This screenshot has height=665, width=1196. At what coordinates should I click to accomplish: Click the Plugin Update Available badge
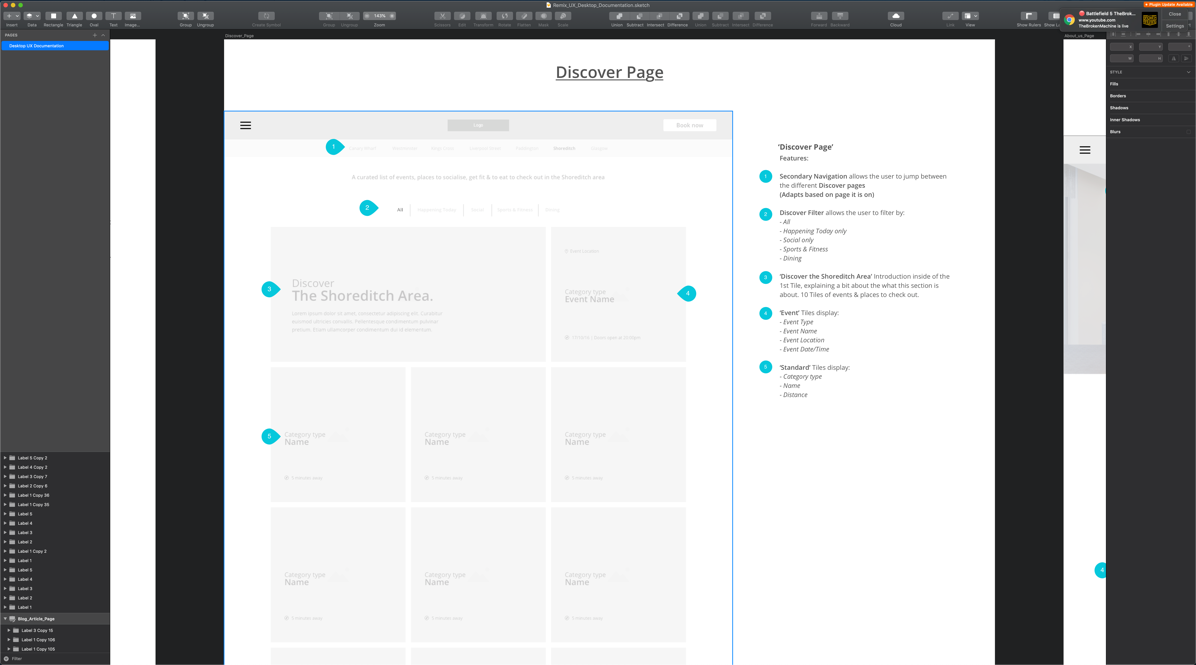pyautogui.click(x=1168, y=5)
